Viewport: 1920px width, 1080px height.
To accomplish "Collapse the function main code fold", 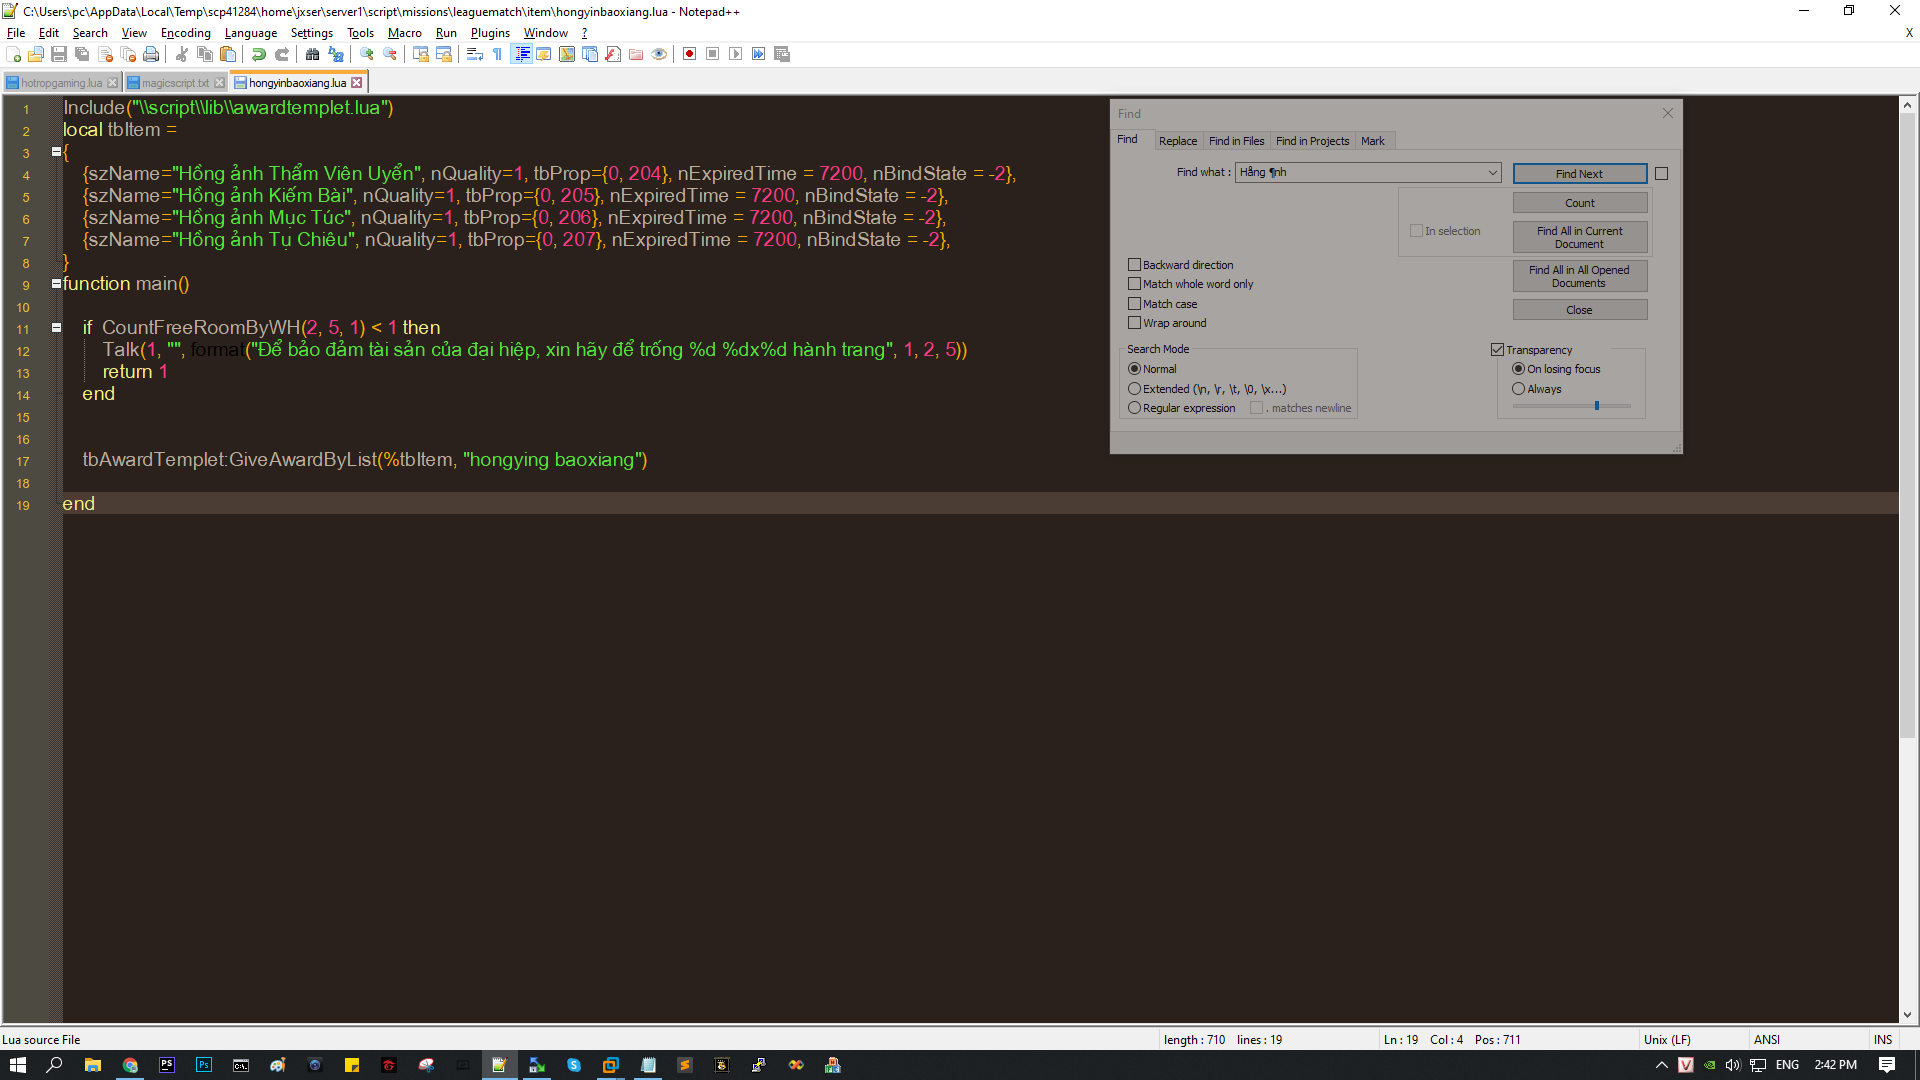I will click(55, 283).
